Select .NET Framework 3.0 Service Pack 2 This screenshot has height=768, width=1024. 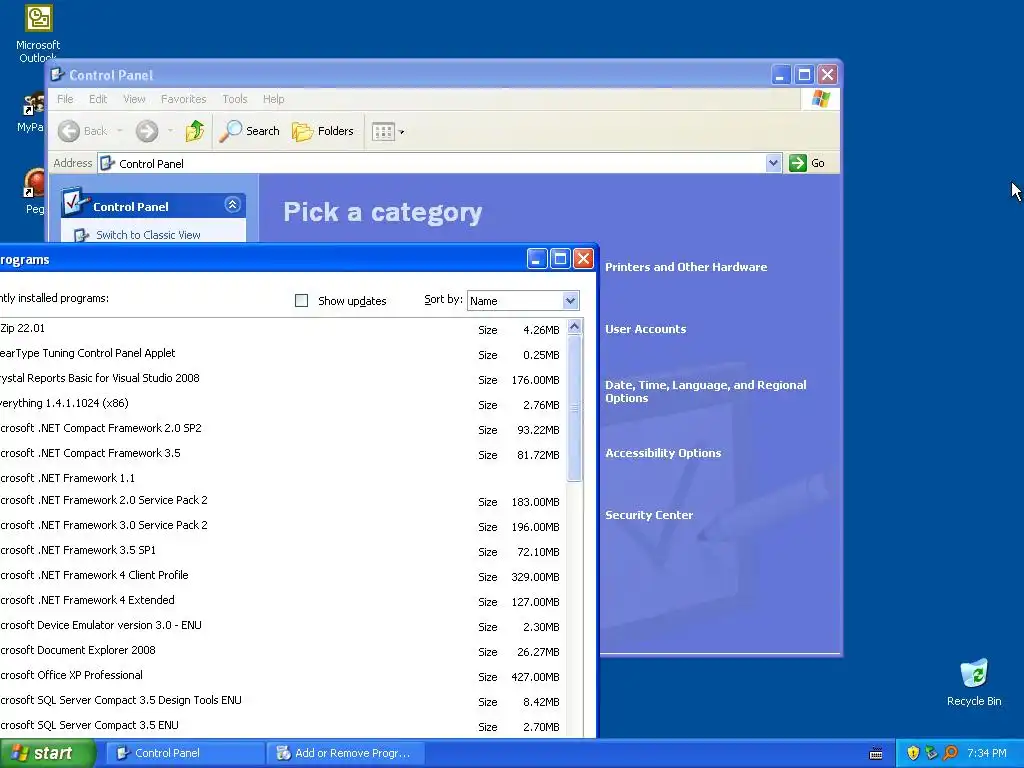point(283,526)
